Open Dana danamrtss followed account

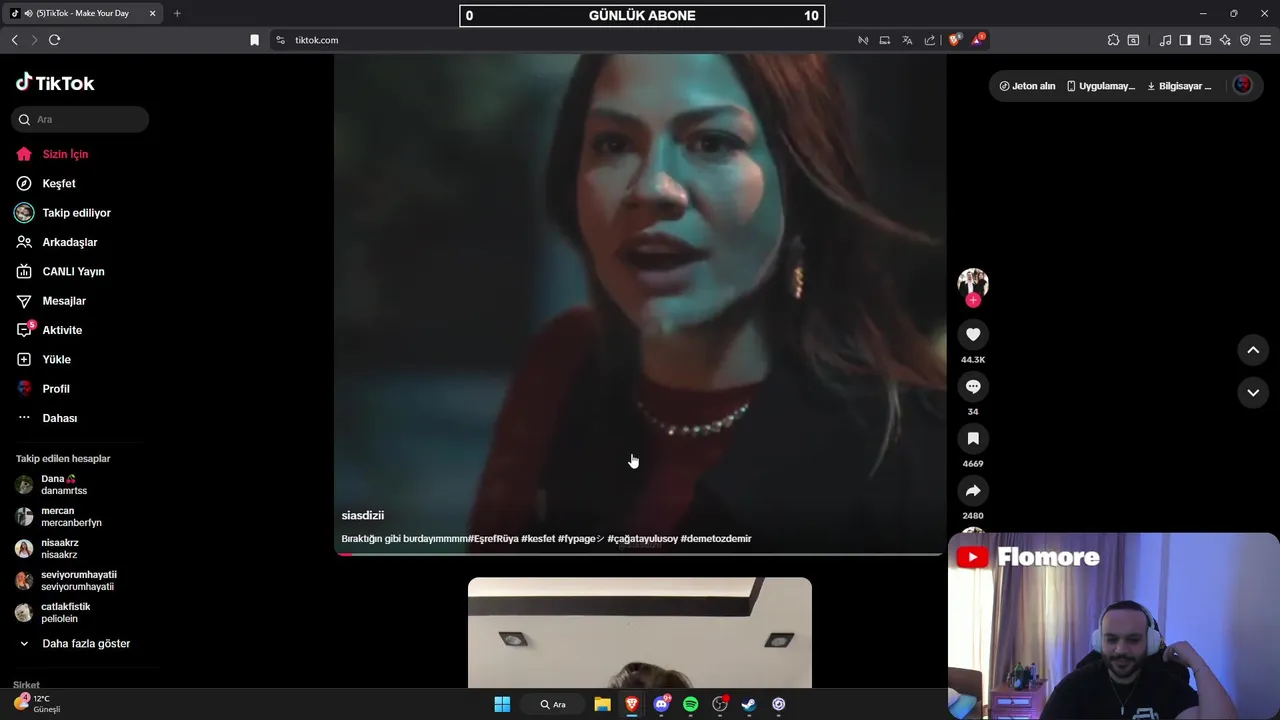pyautogui.click(x=64, y=485)
